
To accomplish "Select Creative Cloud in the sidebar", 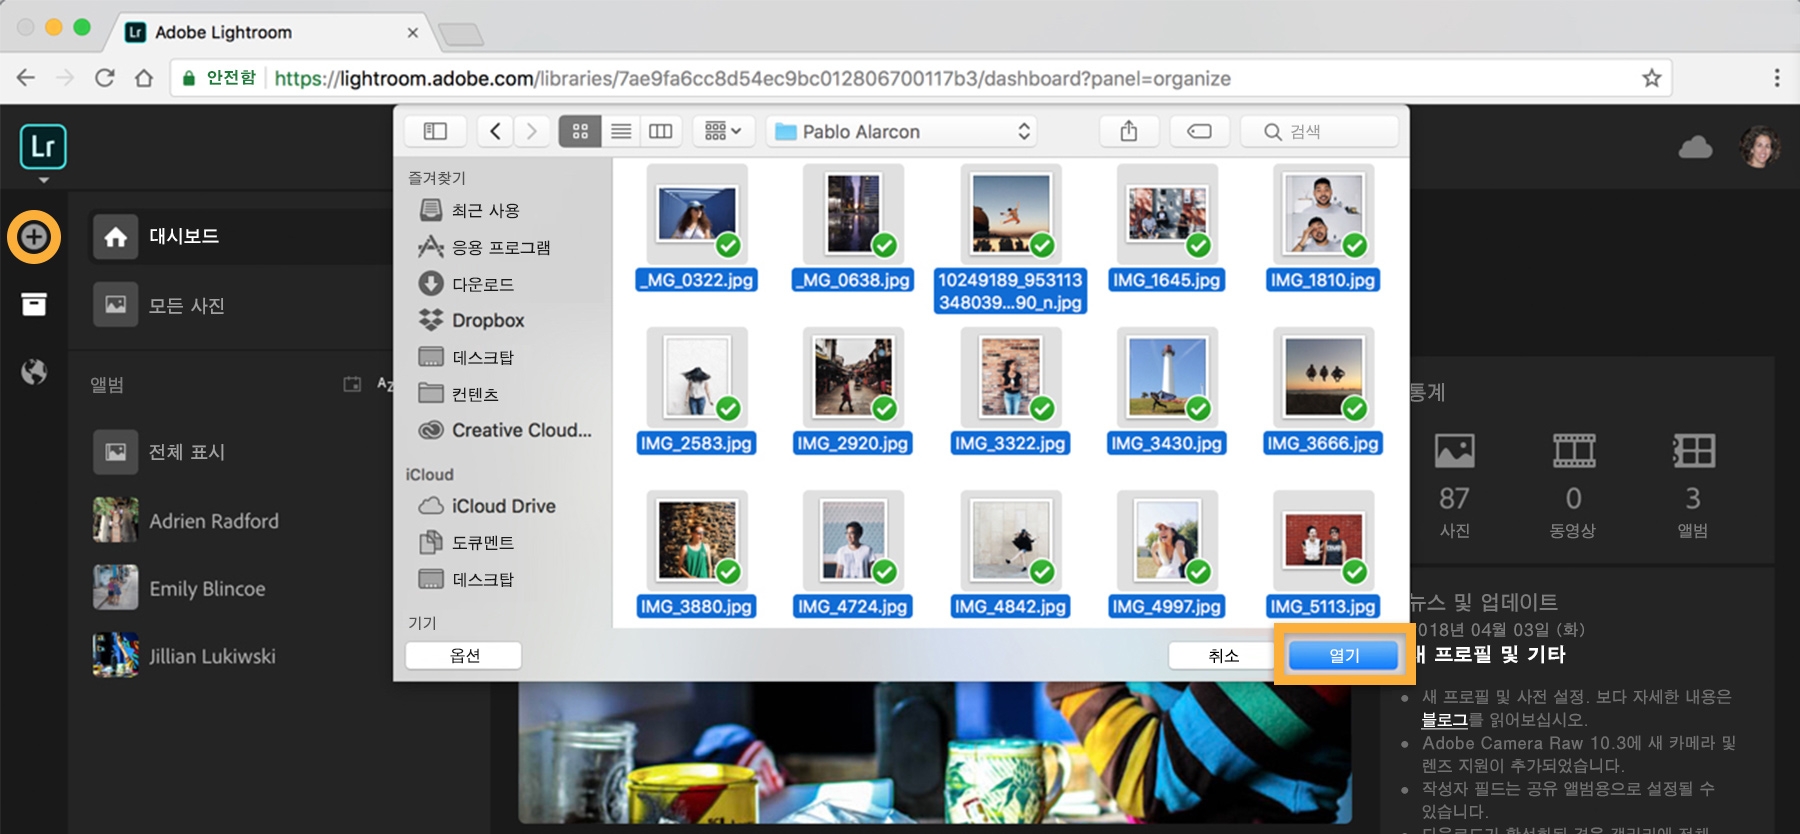I will coord(505,430).
